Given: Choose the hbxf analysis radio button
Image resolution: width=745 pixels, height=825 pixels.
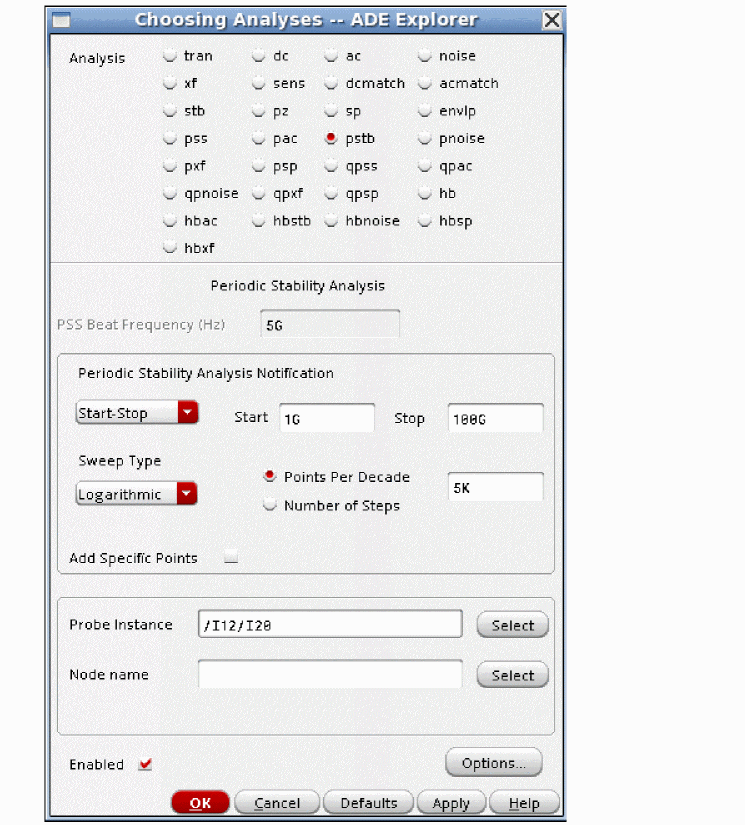Looking at the screenshot, I should tap(170, 247).
